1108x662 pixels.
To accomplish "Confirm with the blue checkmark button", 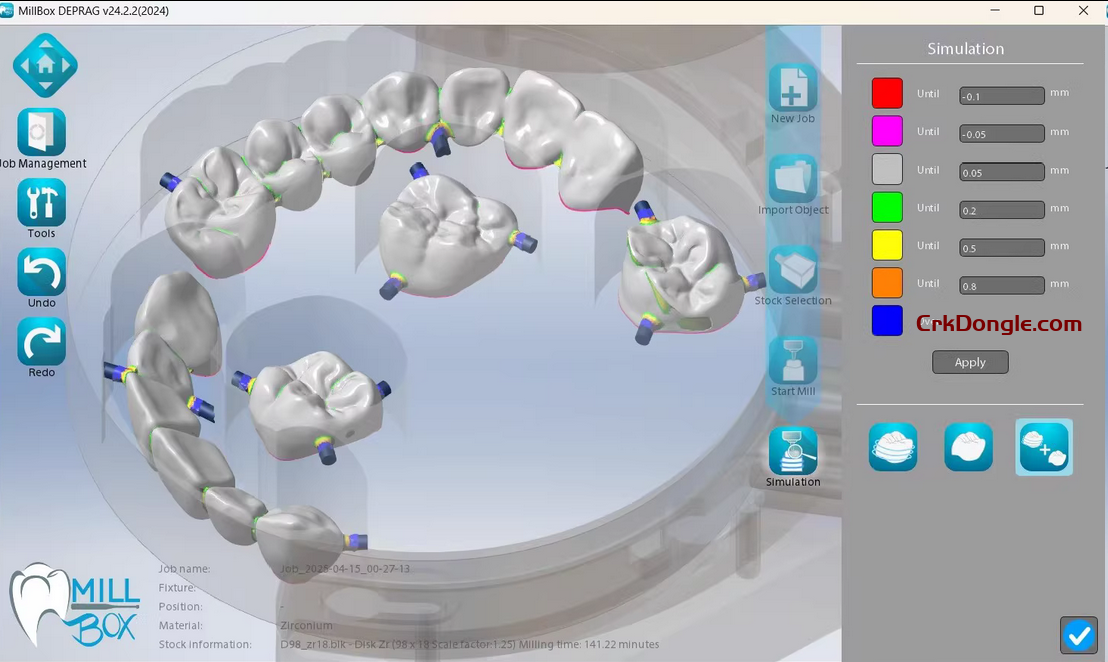I will pos(1079,635).
